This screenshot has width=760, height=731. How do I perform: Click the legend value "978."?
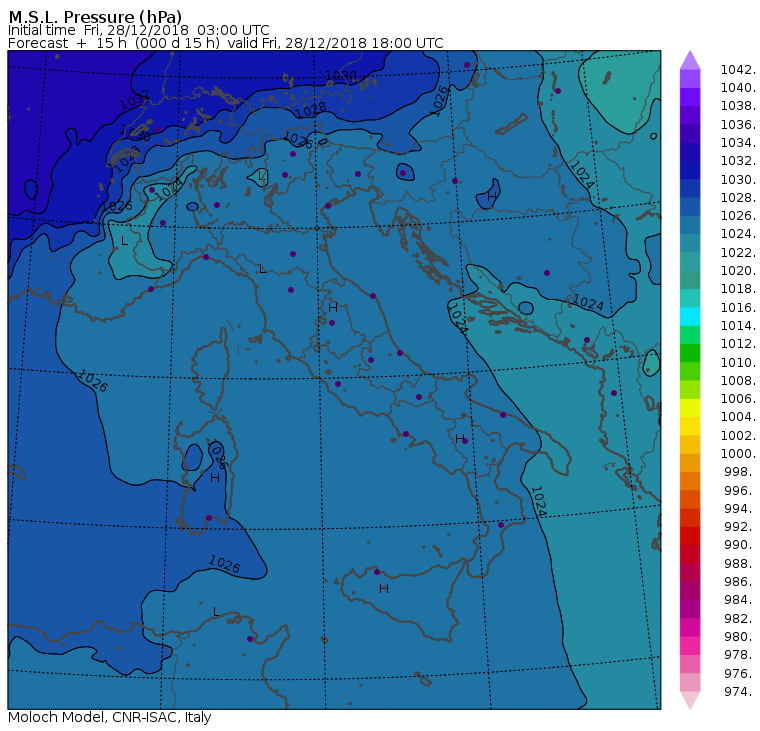[740, 655]
